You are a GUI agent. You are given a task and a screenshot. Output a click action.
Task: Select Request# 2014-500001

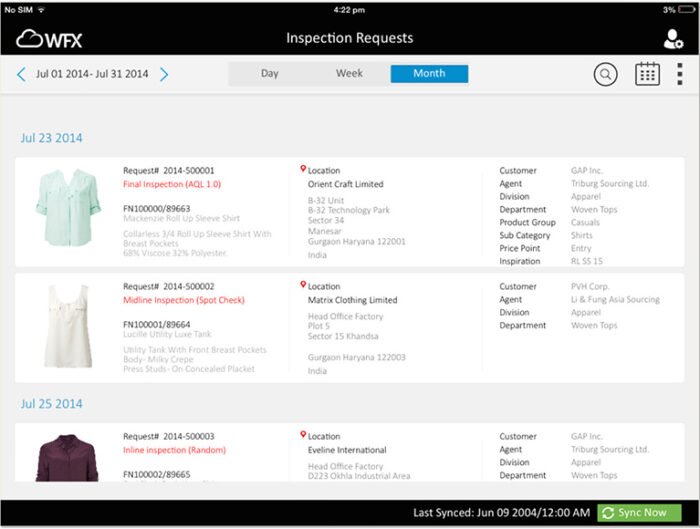(168, 171)
